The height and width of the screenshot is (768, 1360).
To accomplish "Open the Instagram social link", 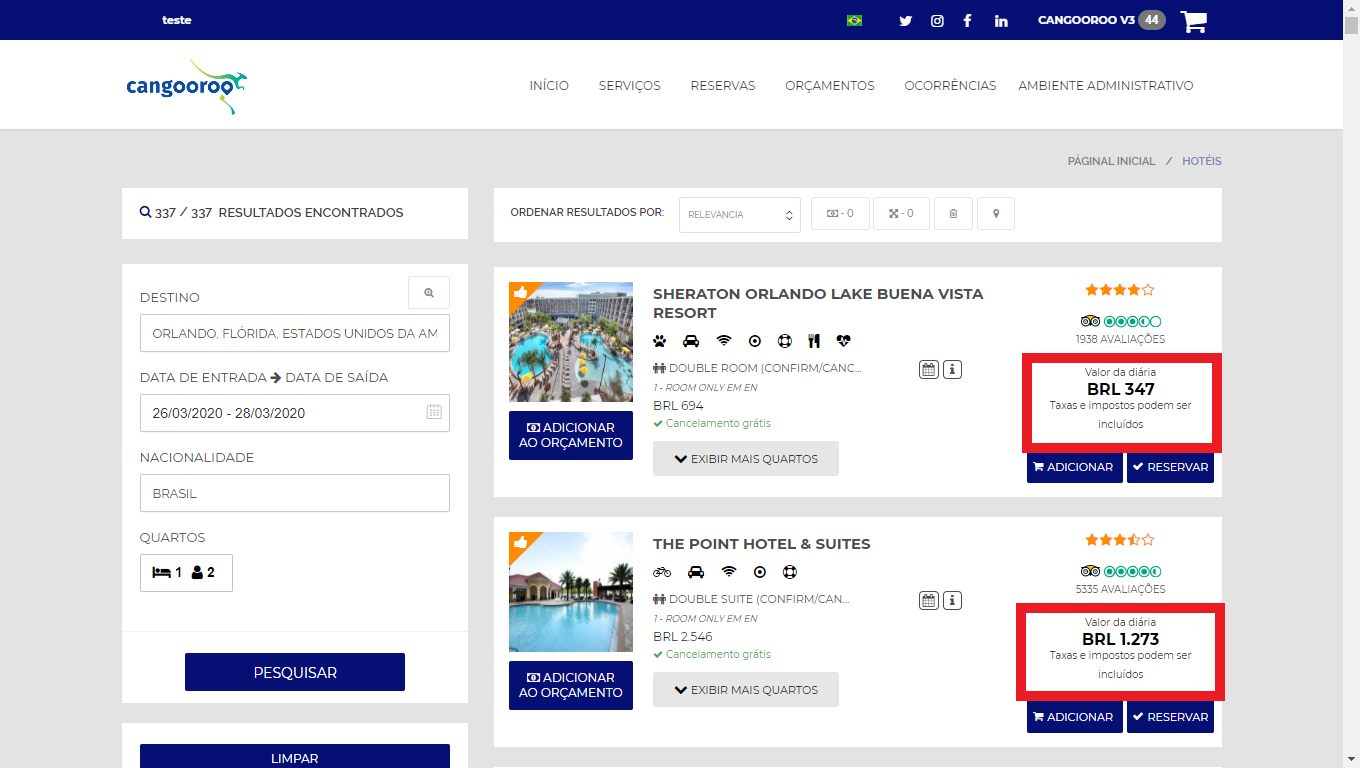I will 937,20.
